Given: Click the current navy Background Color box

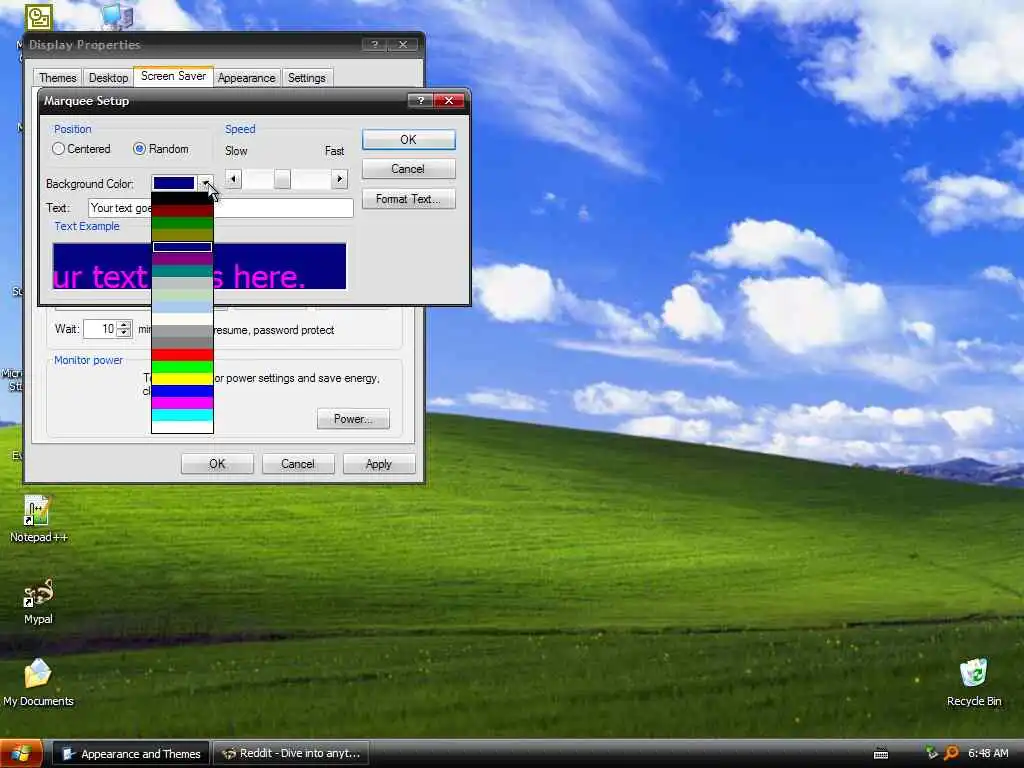Looking at the screenshot, I should tap(174, 183).
